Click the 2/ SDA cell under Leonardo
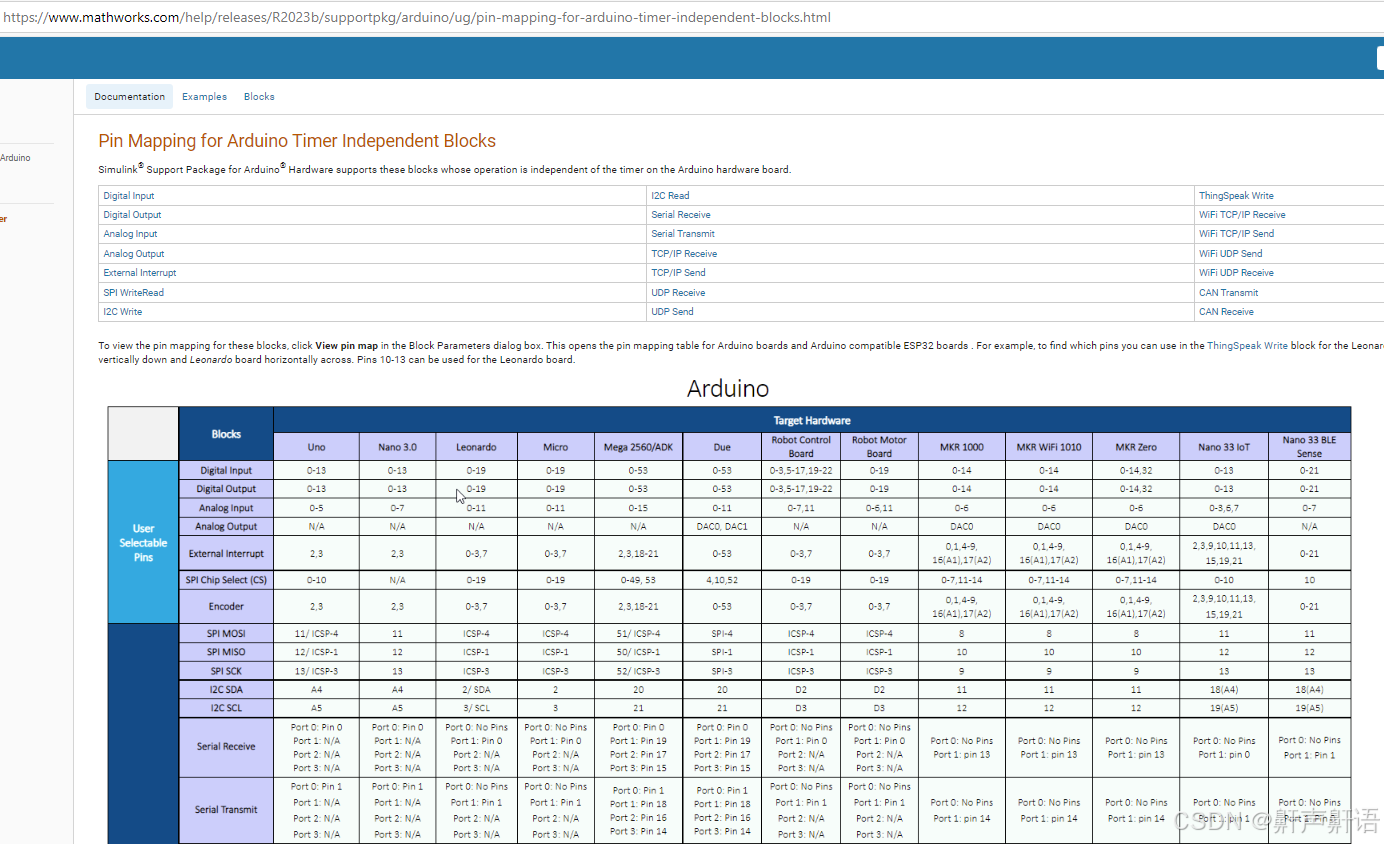The image size is (1384, 844). (476, 690)
